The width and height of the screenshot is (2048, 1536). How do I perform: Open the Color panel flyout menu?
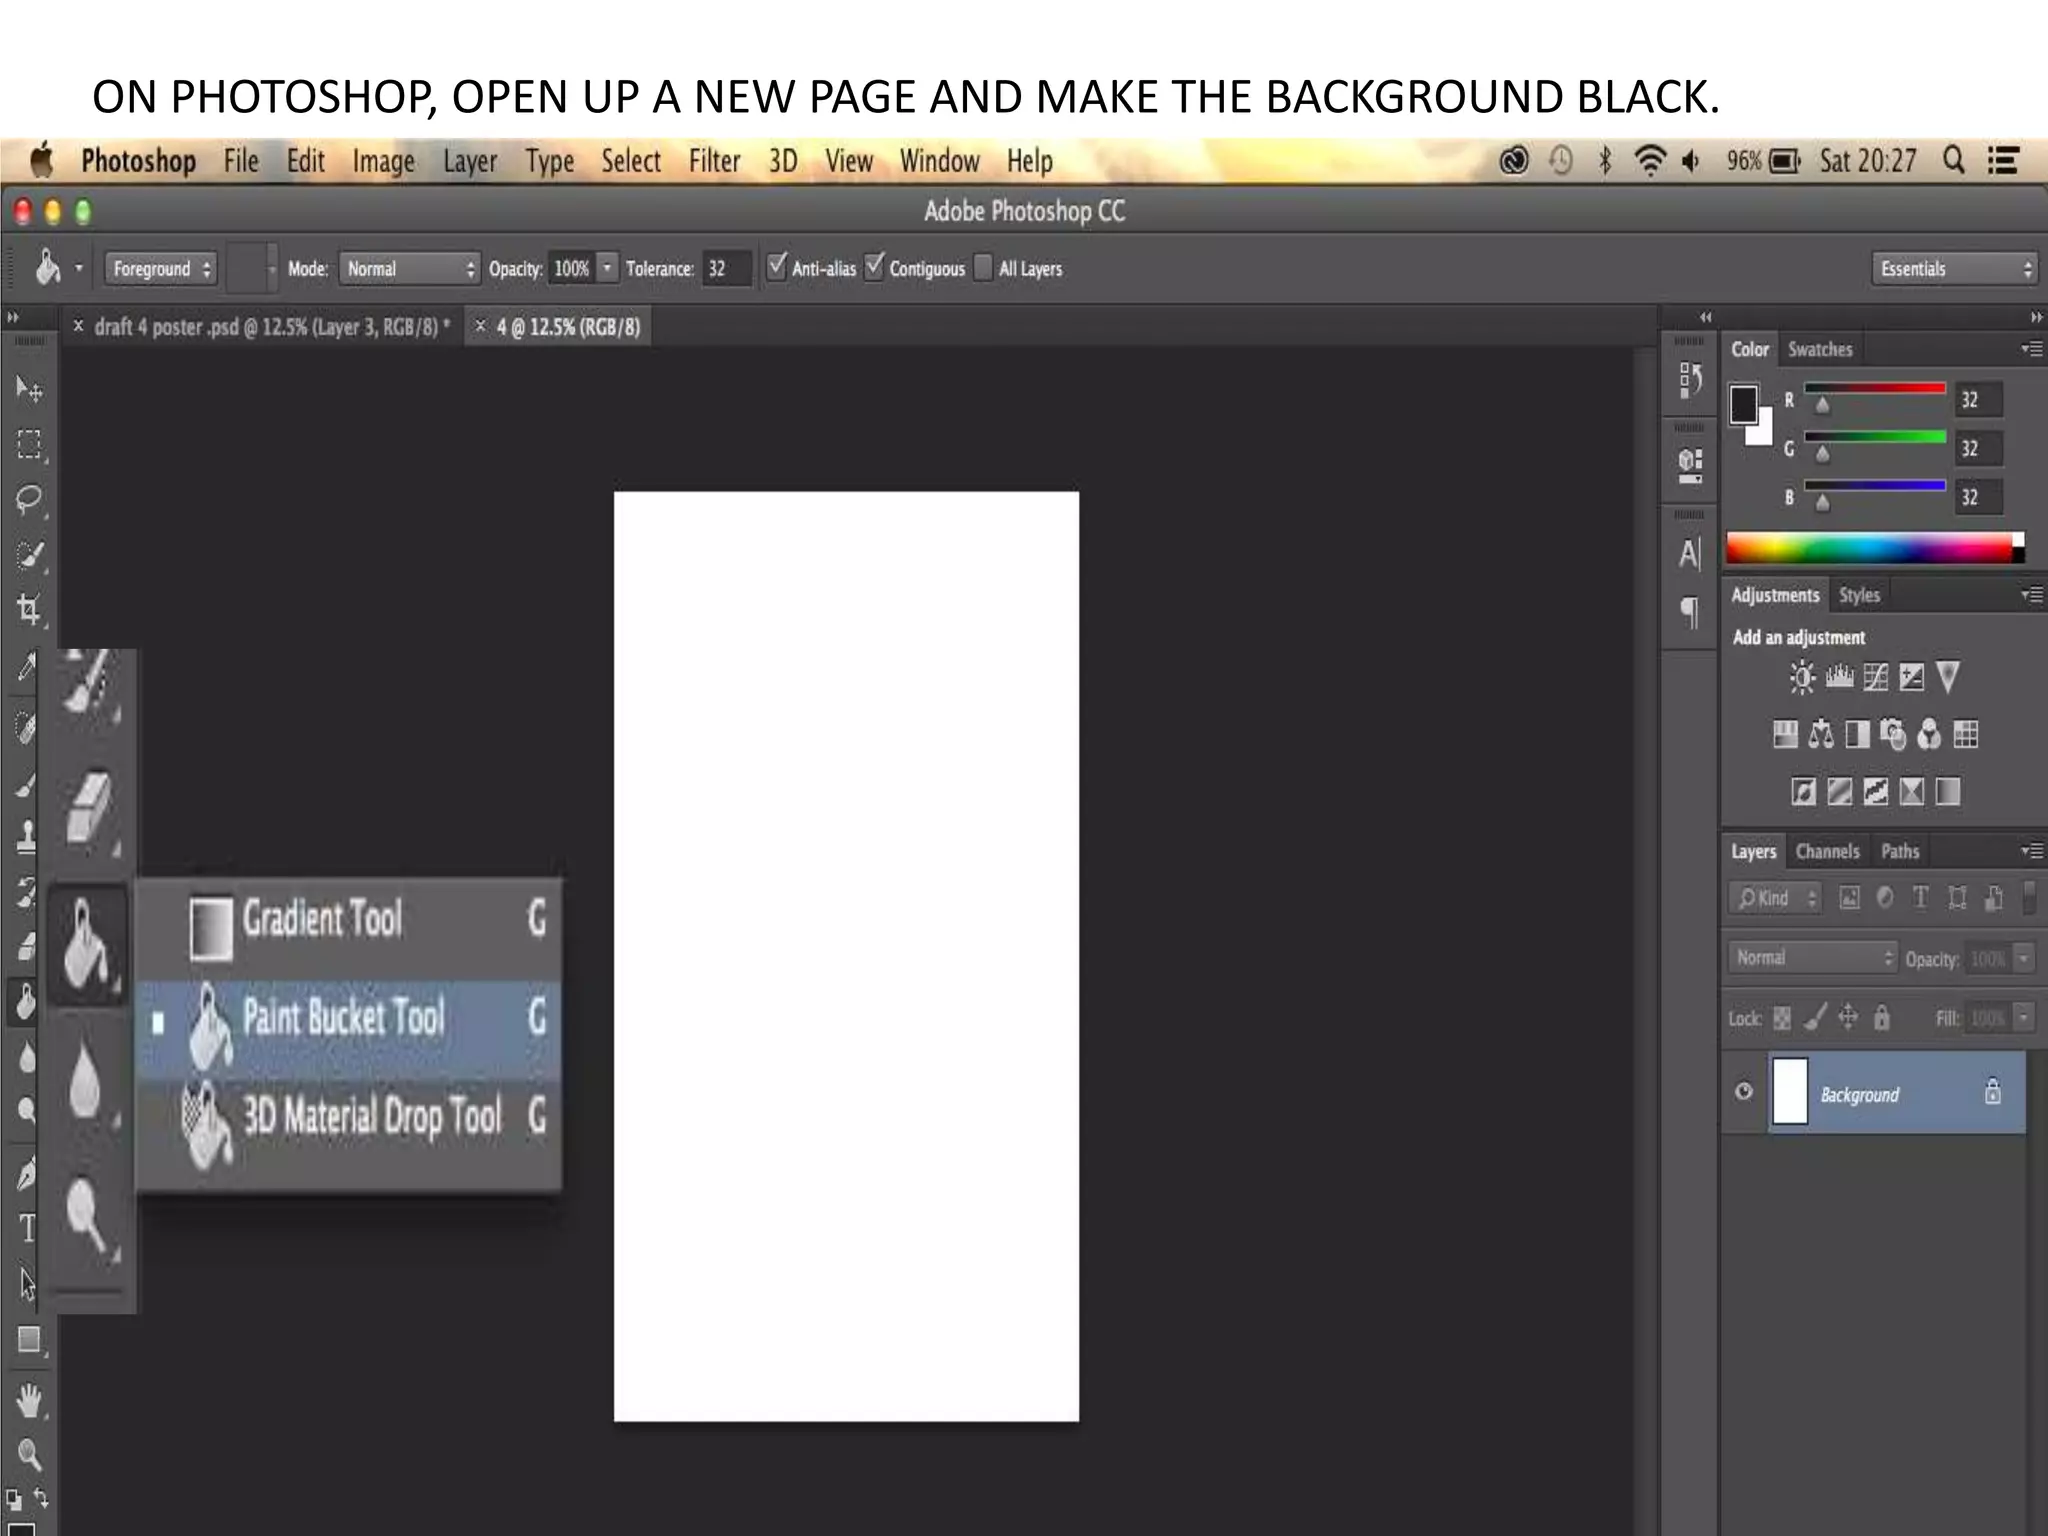[2031, 349]
